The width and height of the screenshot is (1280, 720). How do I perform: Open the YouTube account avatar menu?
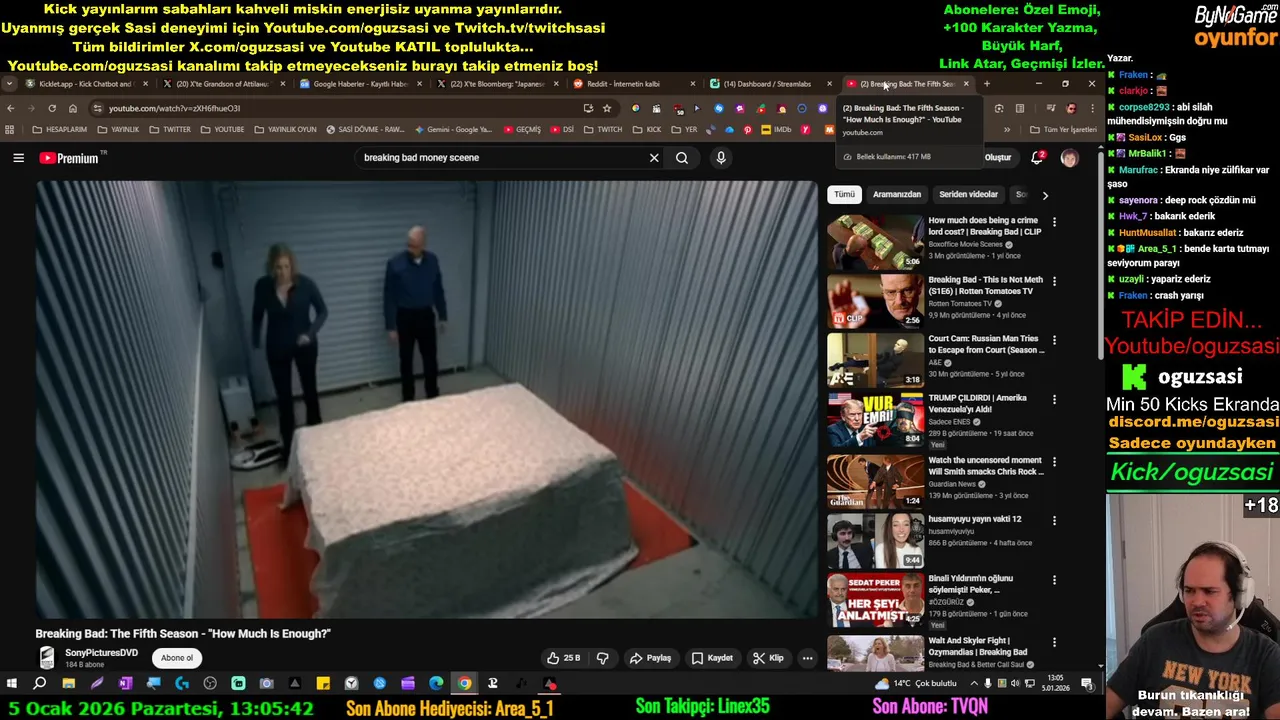click(x=1069, y=158)
